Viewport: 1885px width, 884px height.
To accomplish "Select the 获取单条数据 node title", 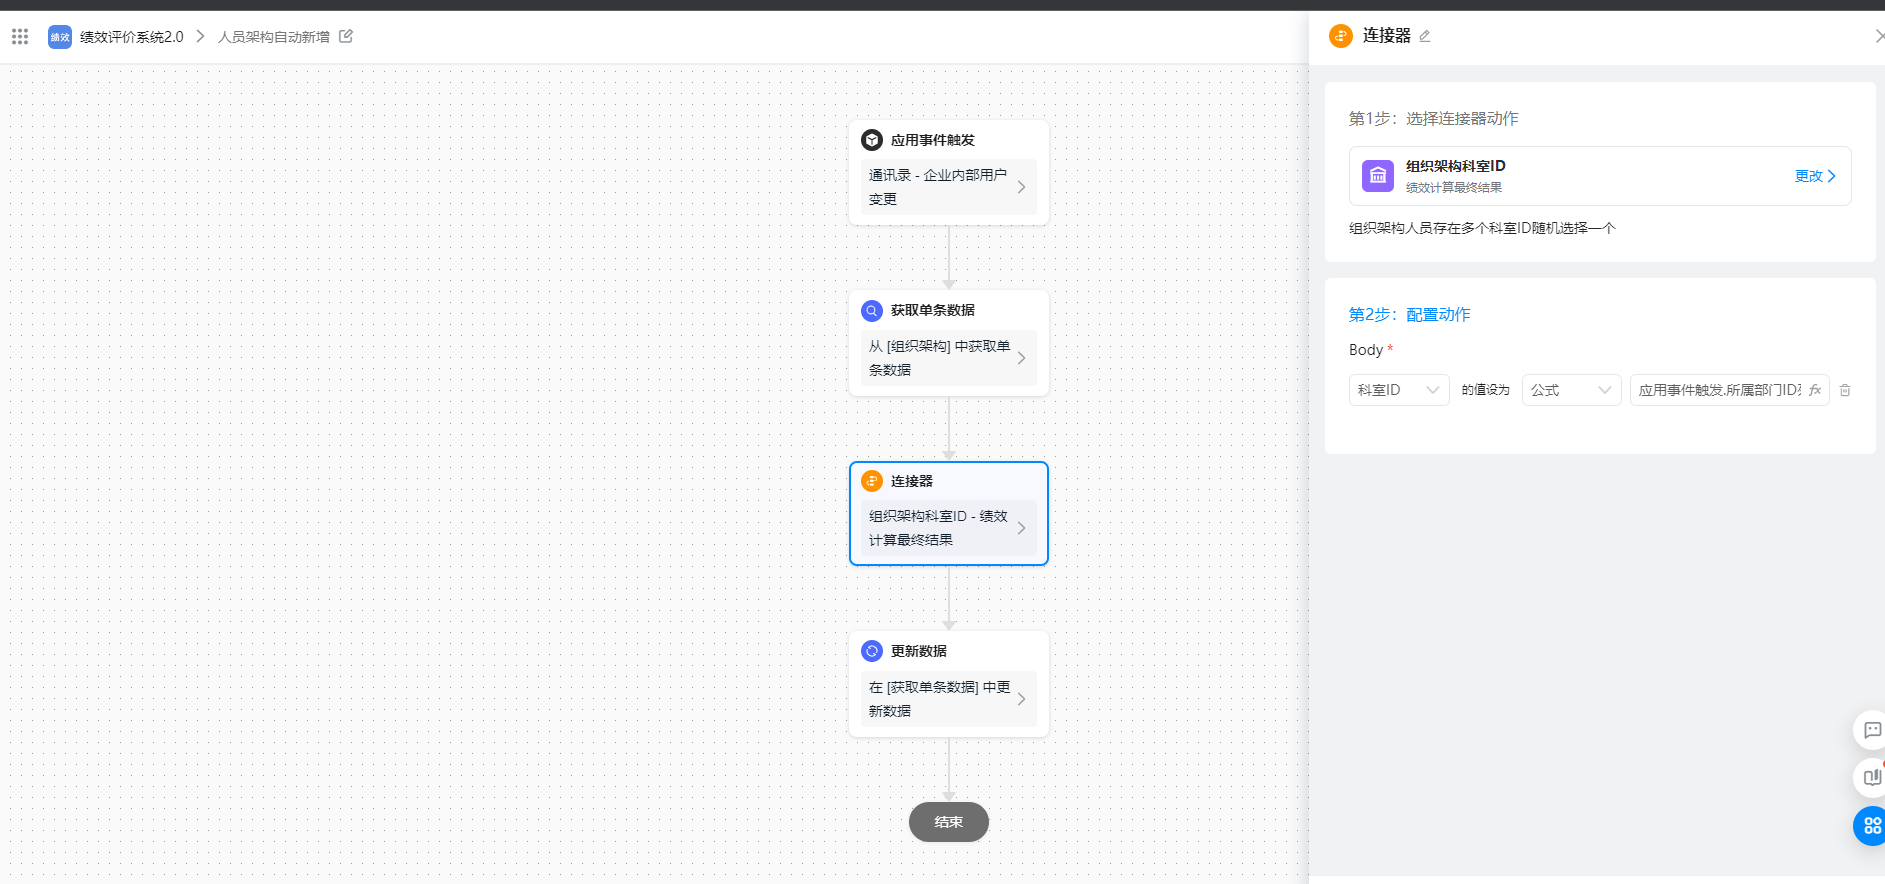I will 932,310.
